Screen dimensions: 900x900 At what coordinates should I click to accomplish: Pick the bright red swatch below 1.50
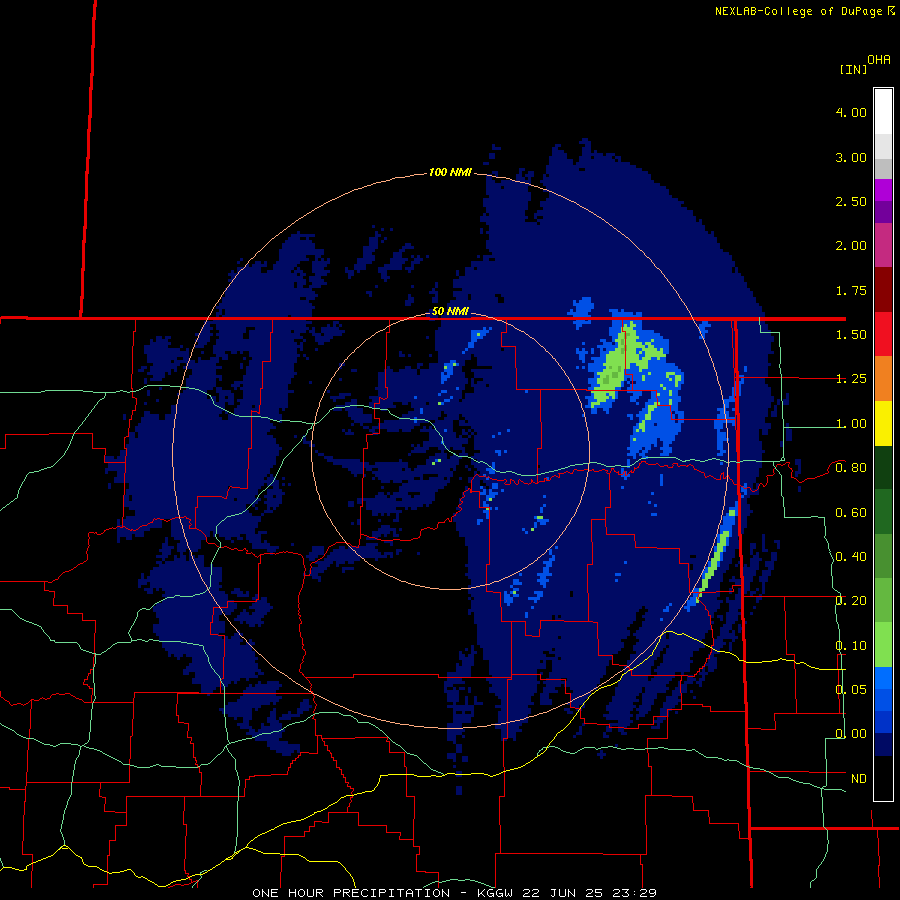pyautogui.click(x=883, y=334)
